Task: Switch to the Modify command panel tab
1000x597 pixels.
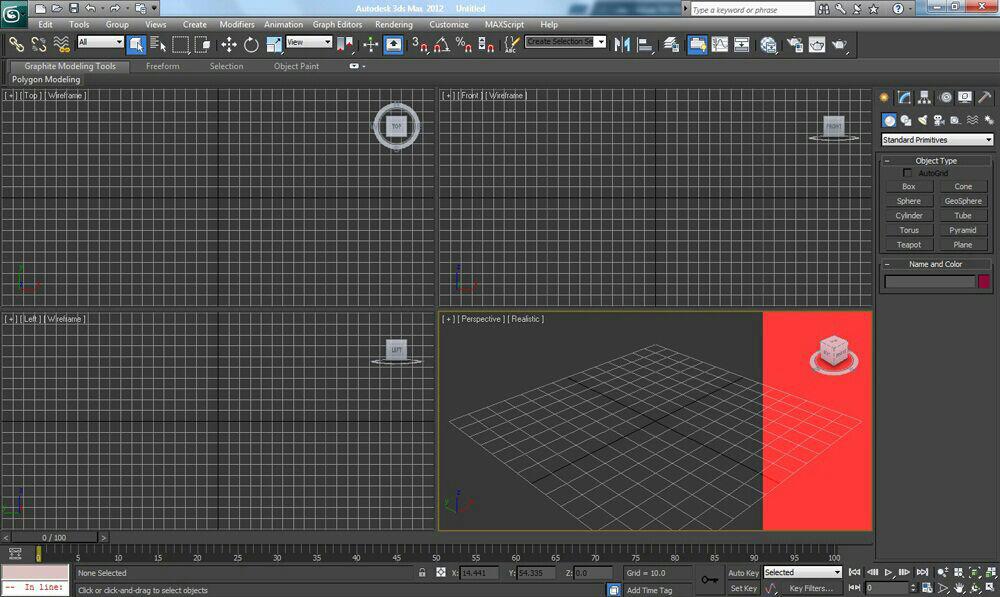Action: tap(904, 97)
